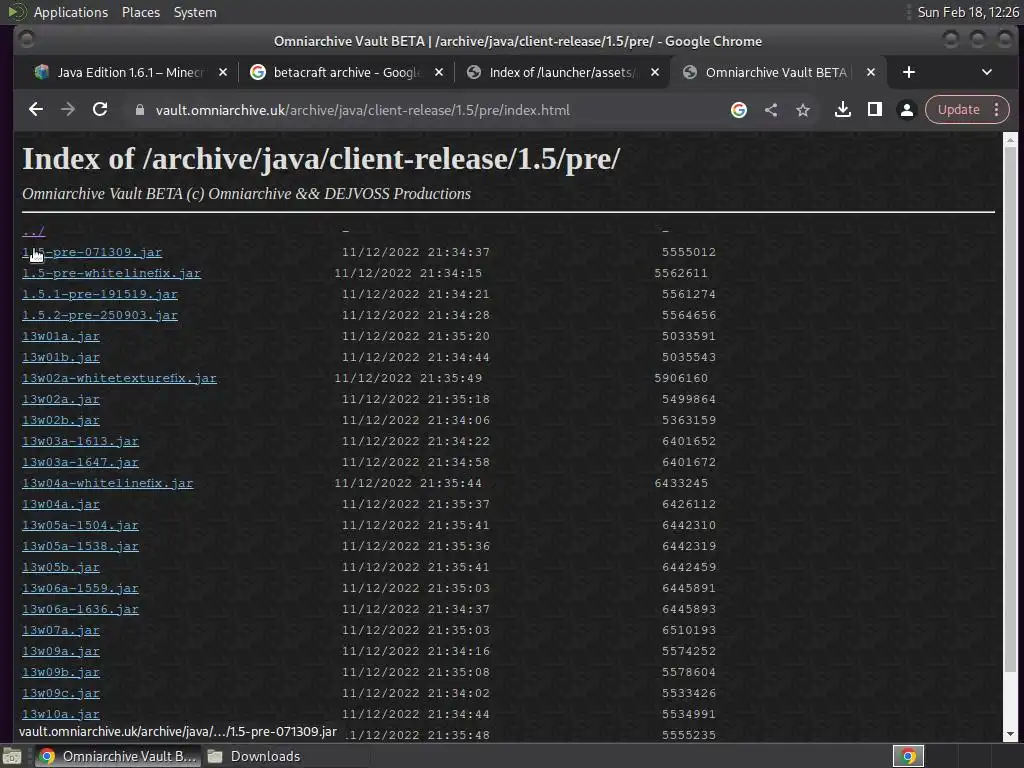Download 1.5-pre-071309.jar

click(92, 252)
